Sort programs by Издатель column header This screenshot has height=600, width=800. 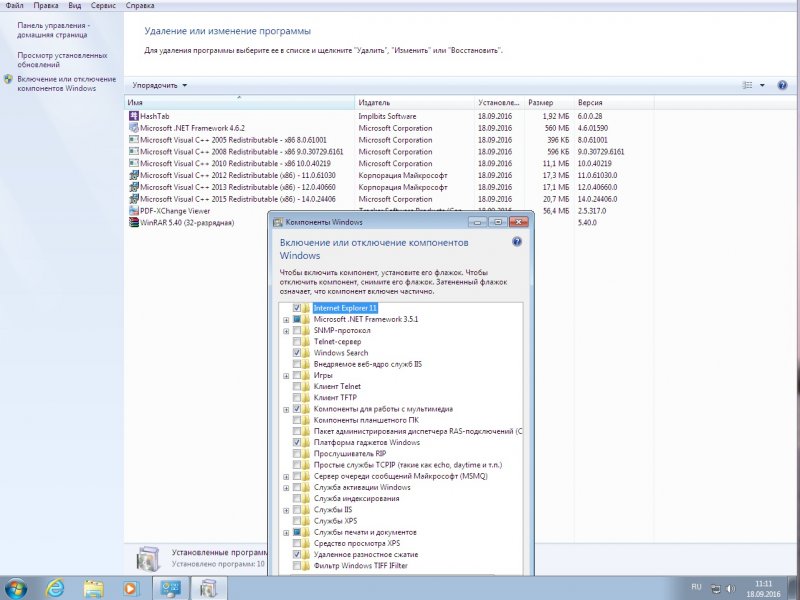pos(414,103)
